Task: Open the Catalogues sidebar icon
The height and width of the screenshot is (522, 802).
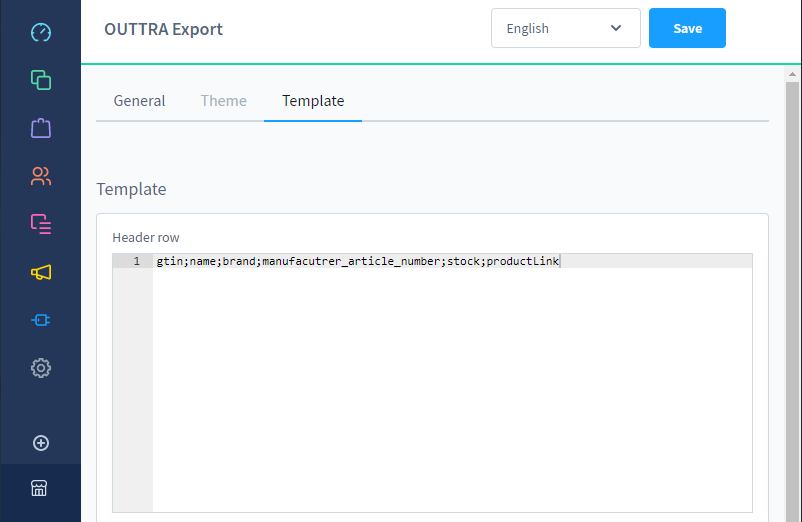Action: (x=41, y=80)
